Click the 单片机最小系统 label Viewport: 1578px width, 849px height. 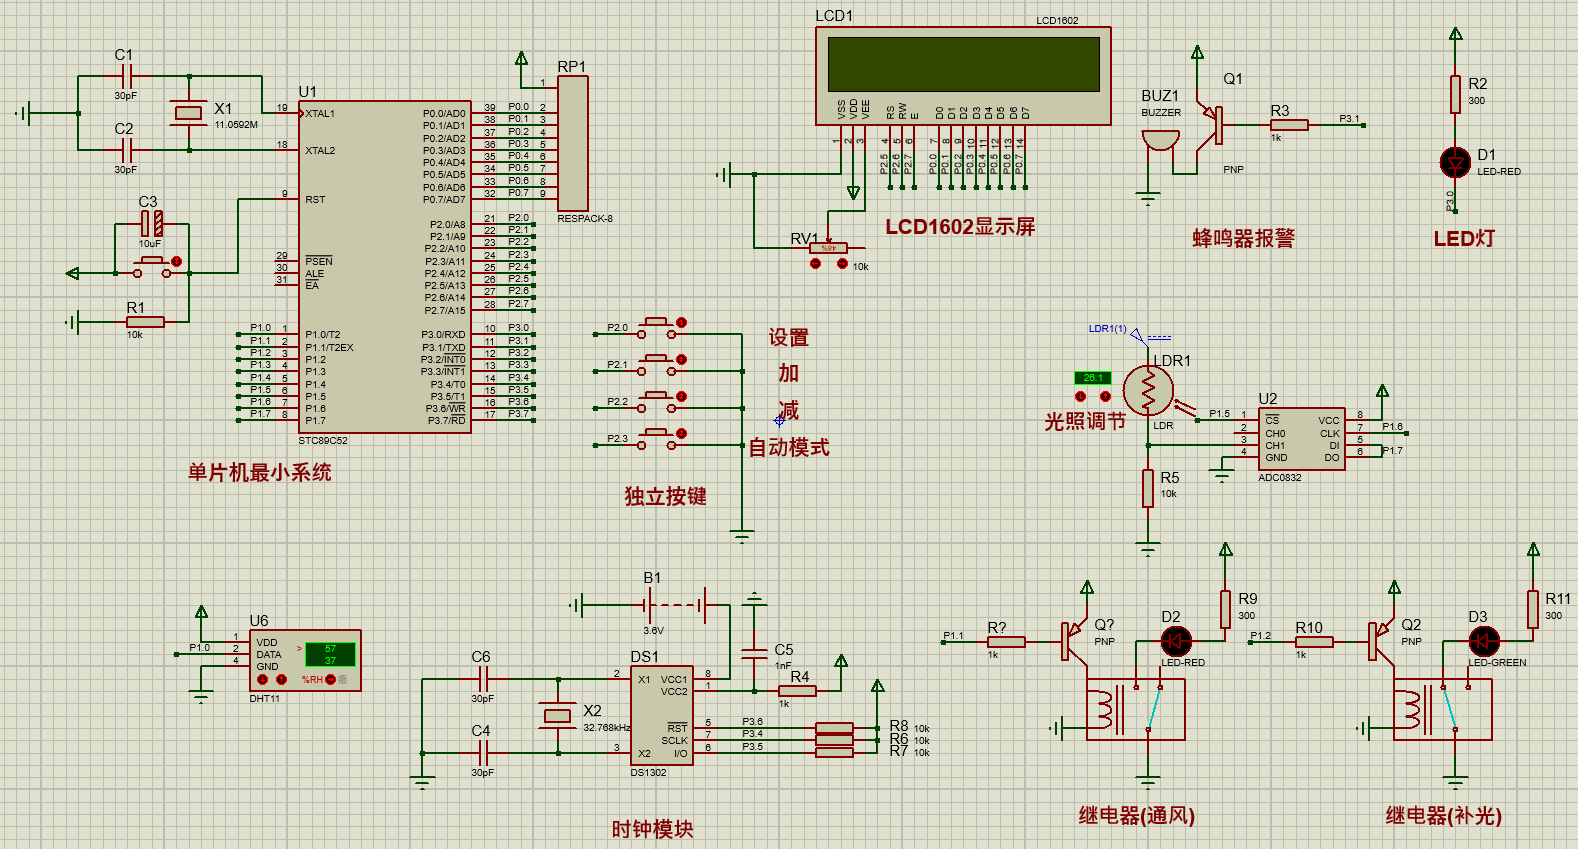click(x=259, y=473)
